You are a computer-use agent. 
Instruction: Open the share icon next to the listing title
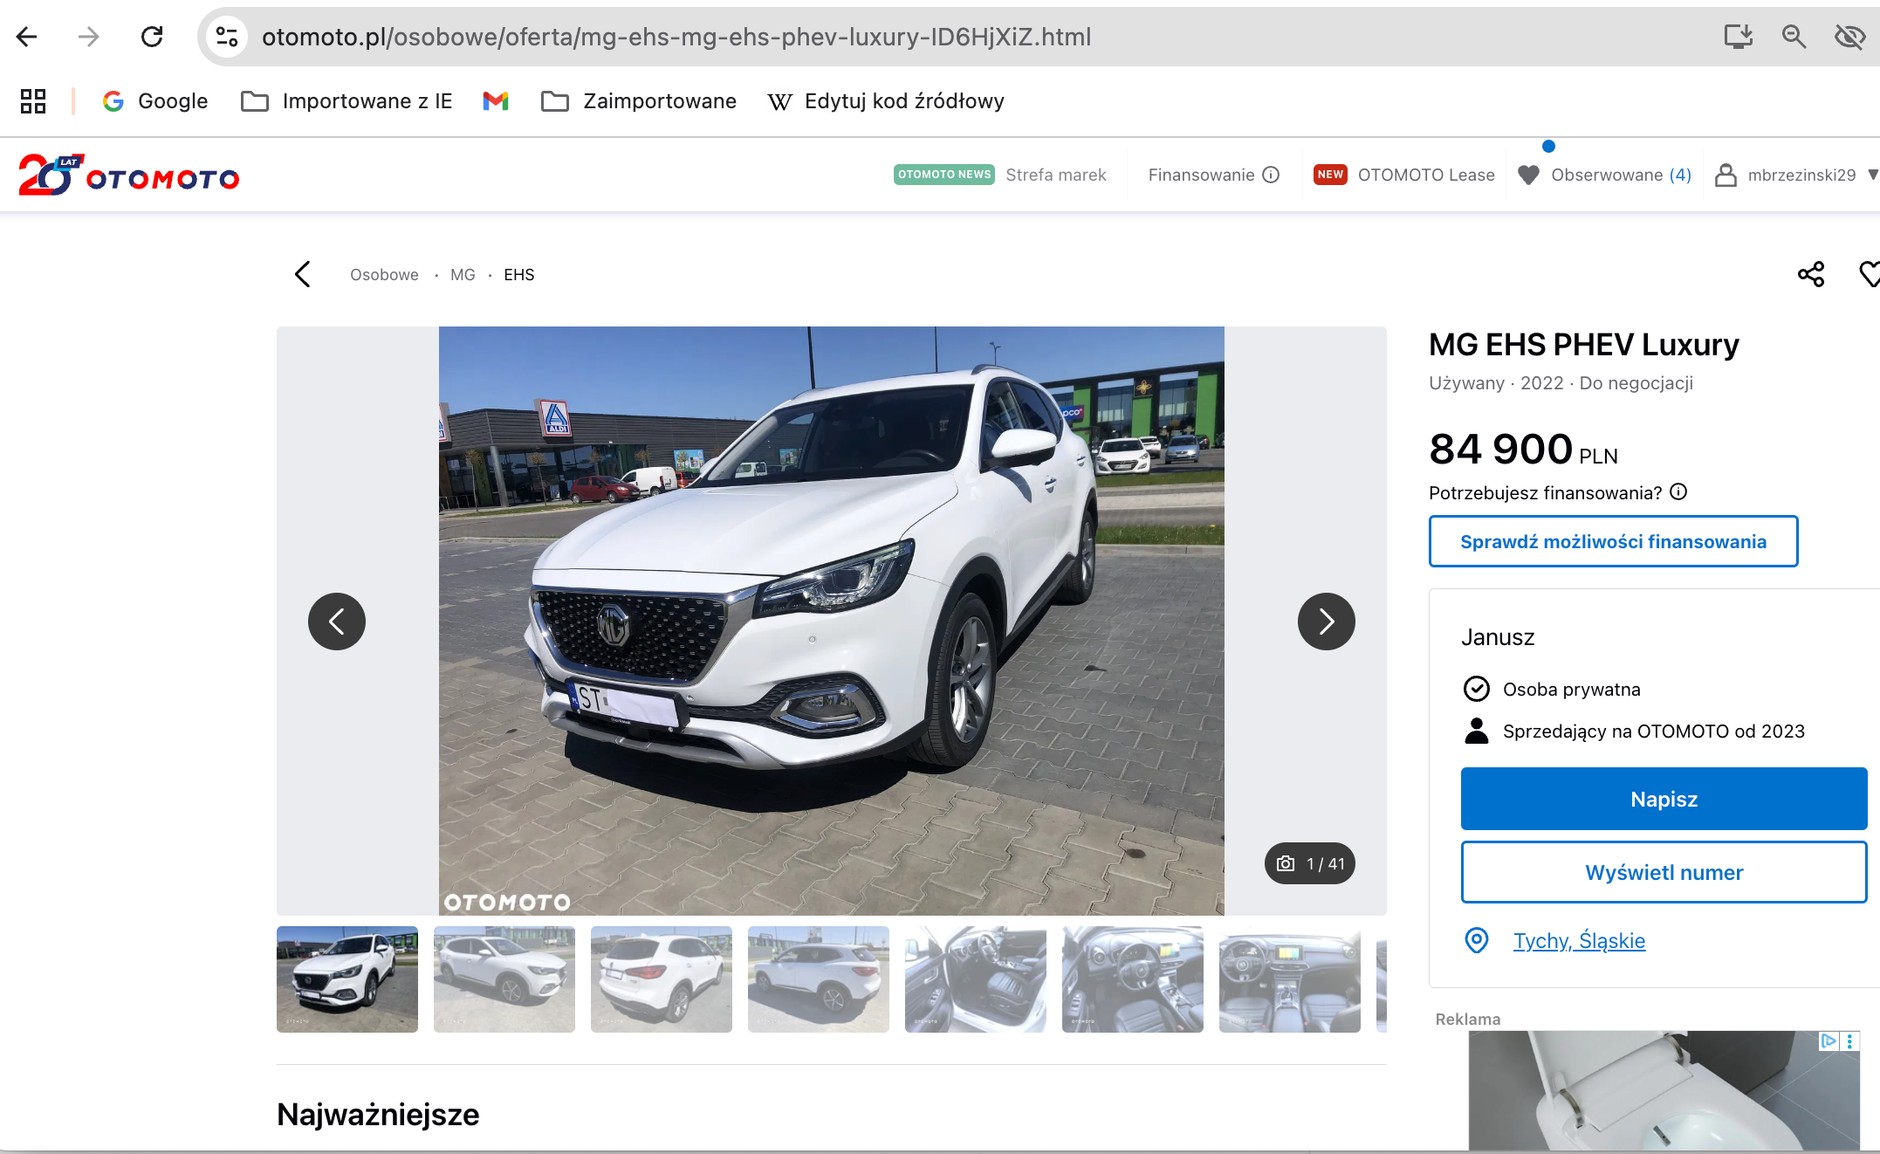tap(1813, 274)
